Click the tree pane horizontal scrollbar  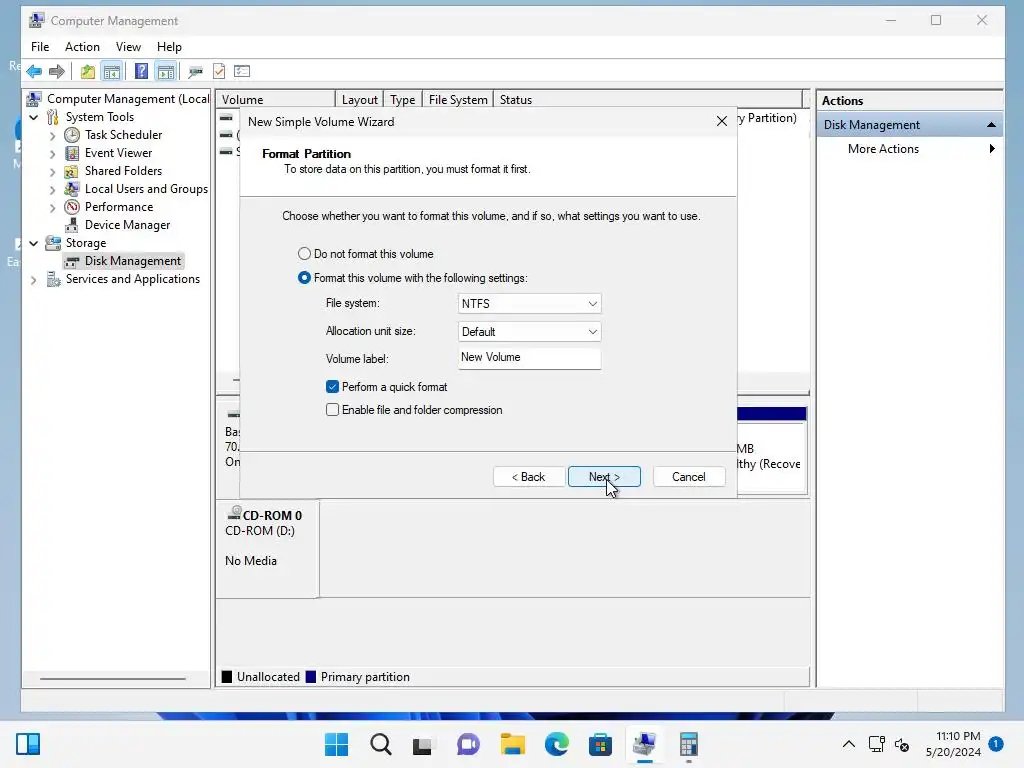[x=113, y=679]
